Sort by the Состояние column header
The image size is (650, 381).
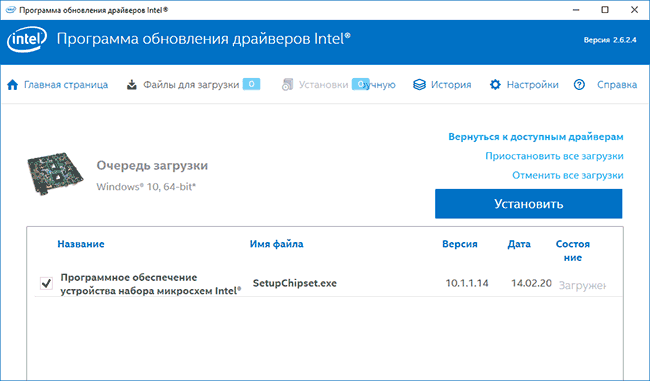pos(572,250)
